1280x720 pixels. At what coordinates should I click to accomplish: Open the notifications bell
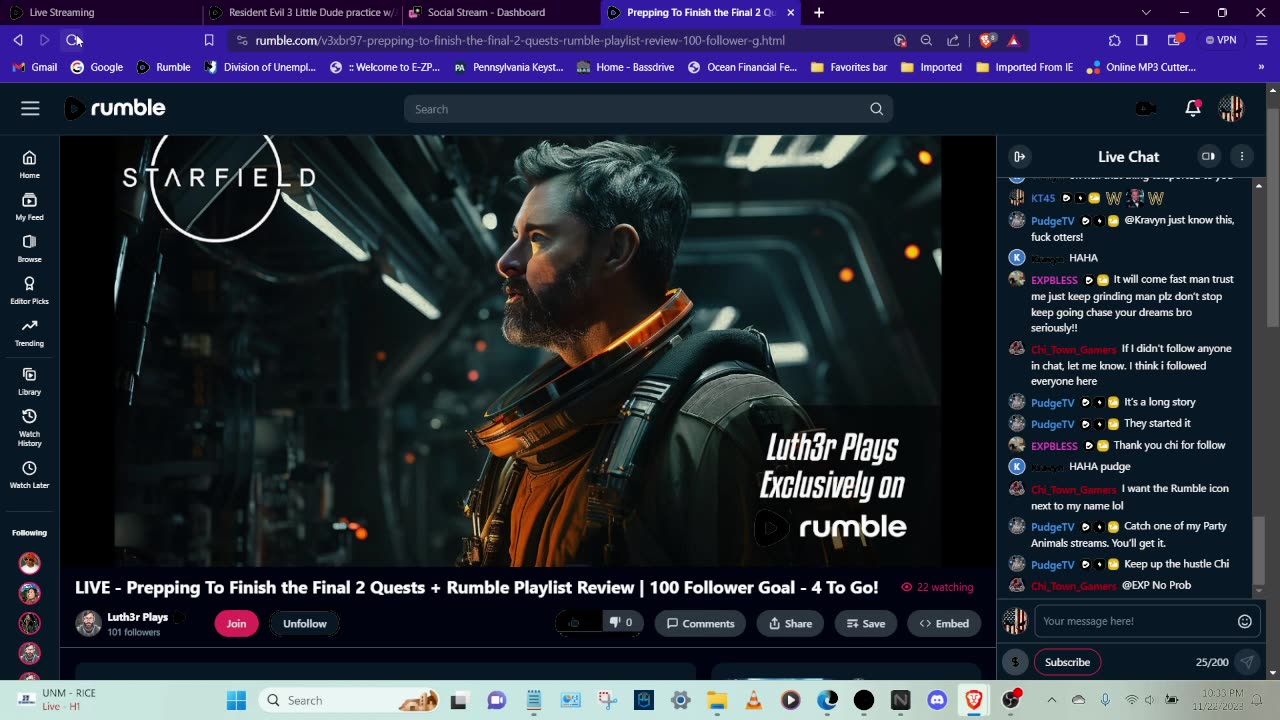tap(1193, 109)
